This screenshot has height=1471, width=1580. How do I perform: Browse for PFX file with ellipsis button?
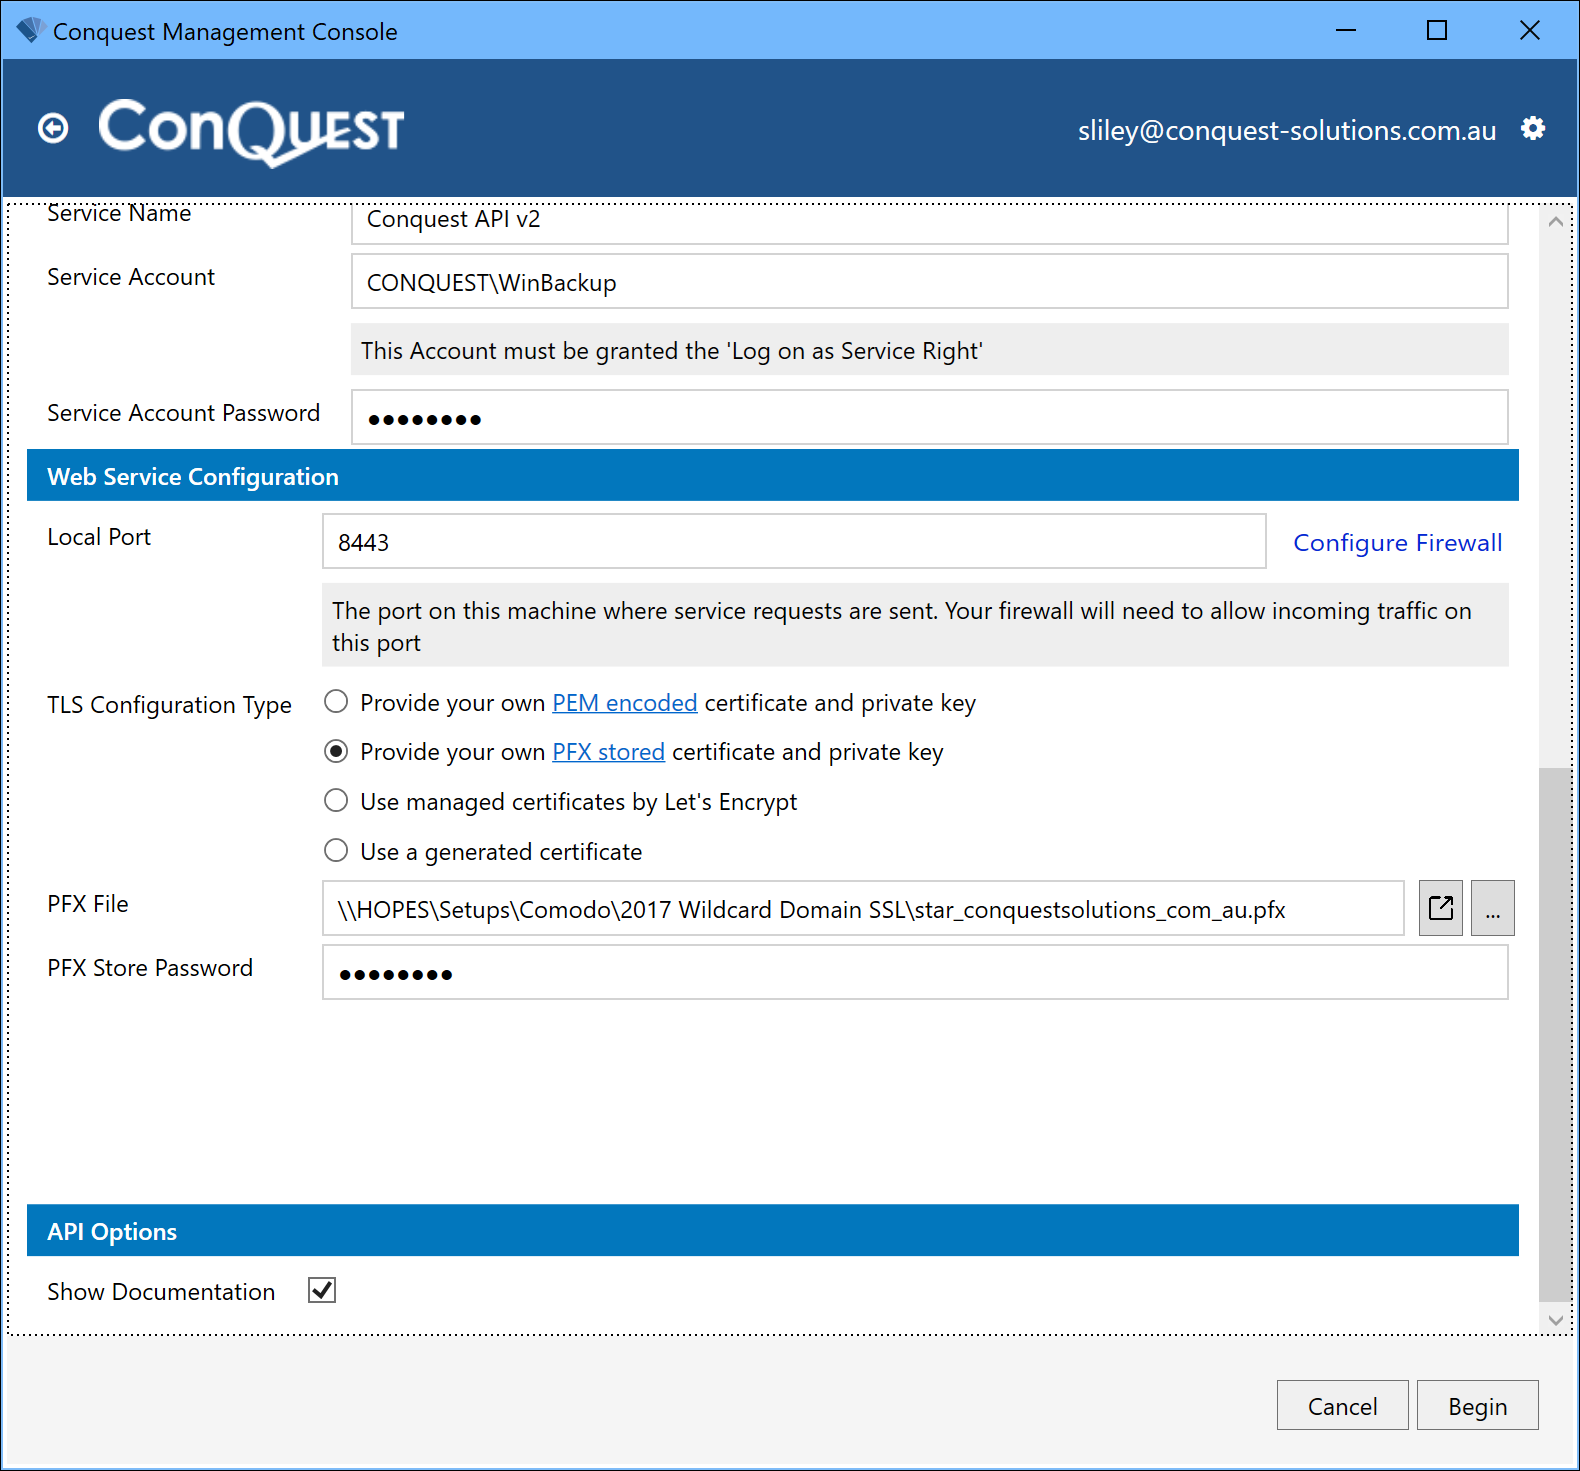[x=1493, y=908]
